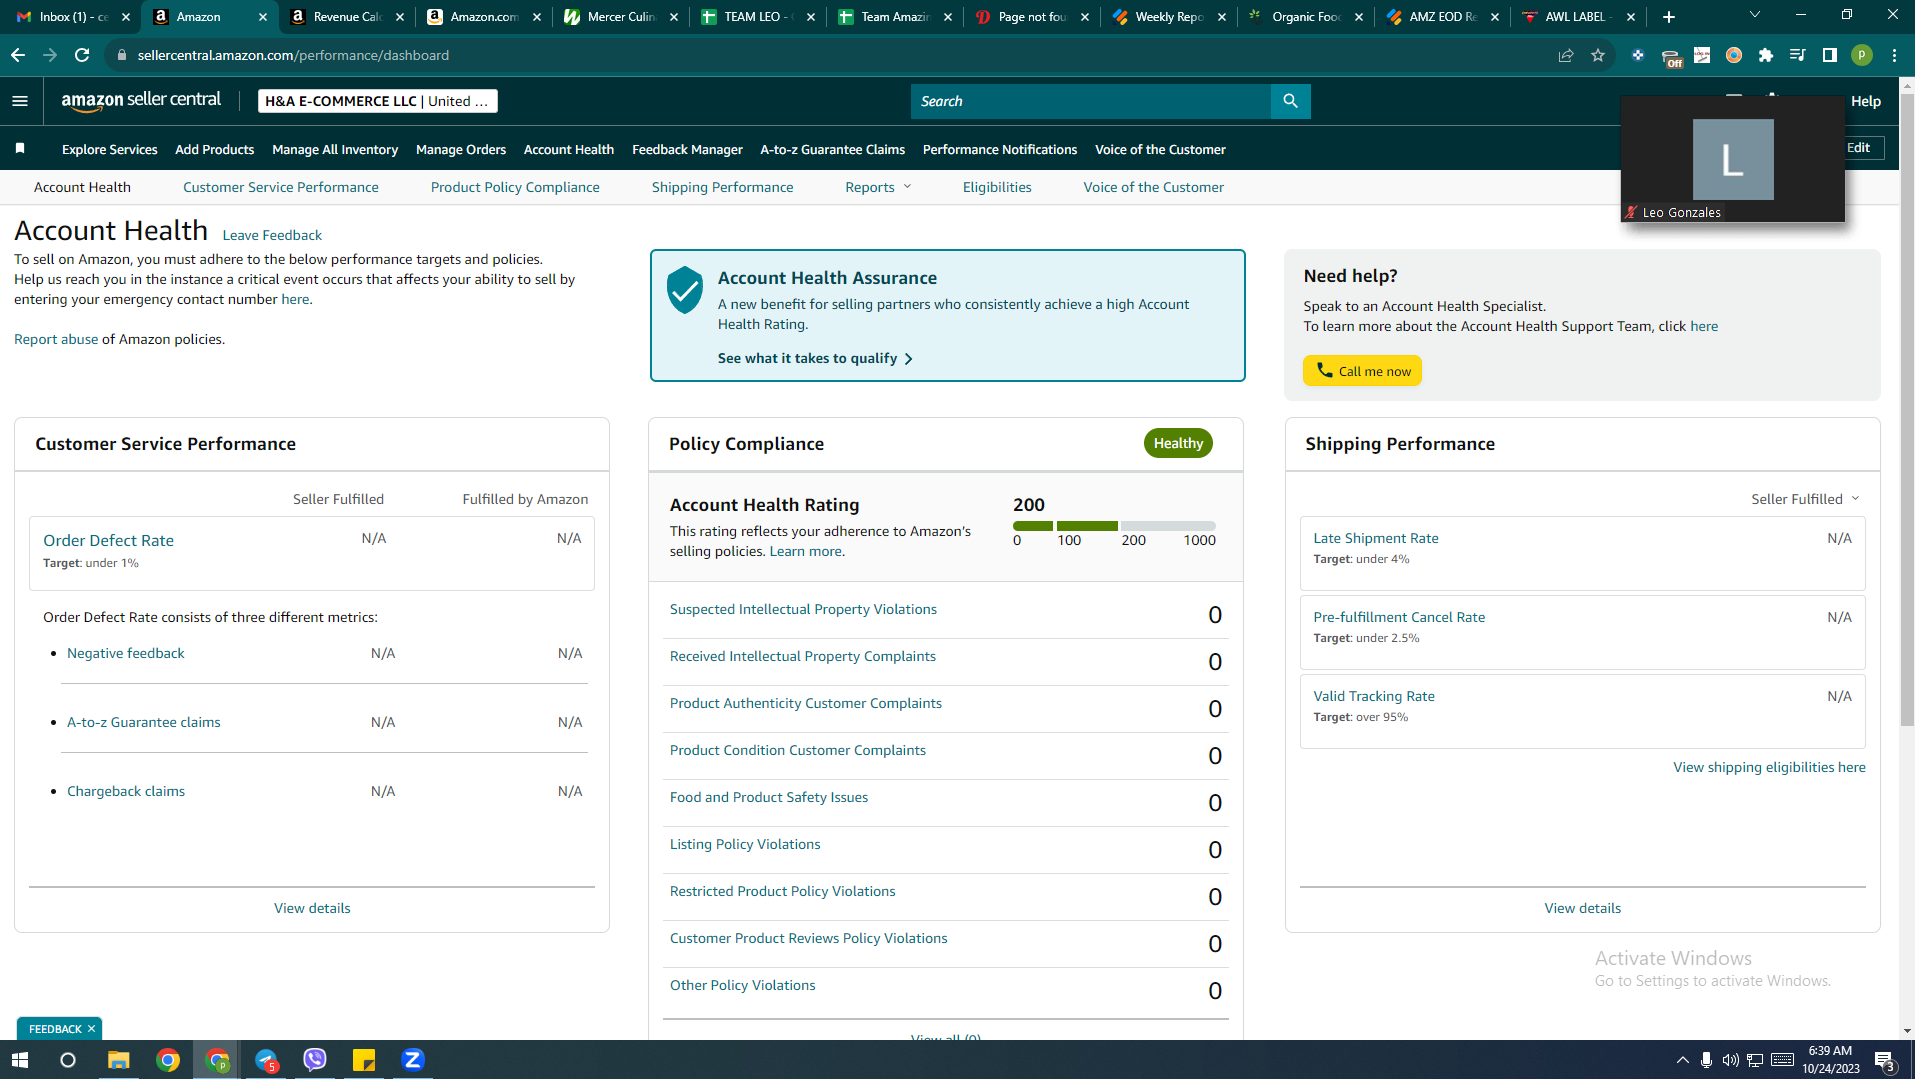Image resolution: width=1915 pixels, height=1079 pixels.
Task: Open the Seller Fulfilled dropdown in Shipping Performance
Action: click(x=1805, y=499)
